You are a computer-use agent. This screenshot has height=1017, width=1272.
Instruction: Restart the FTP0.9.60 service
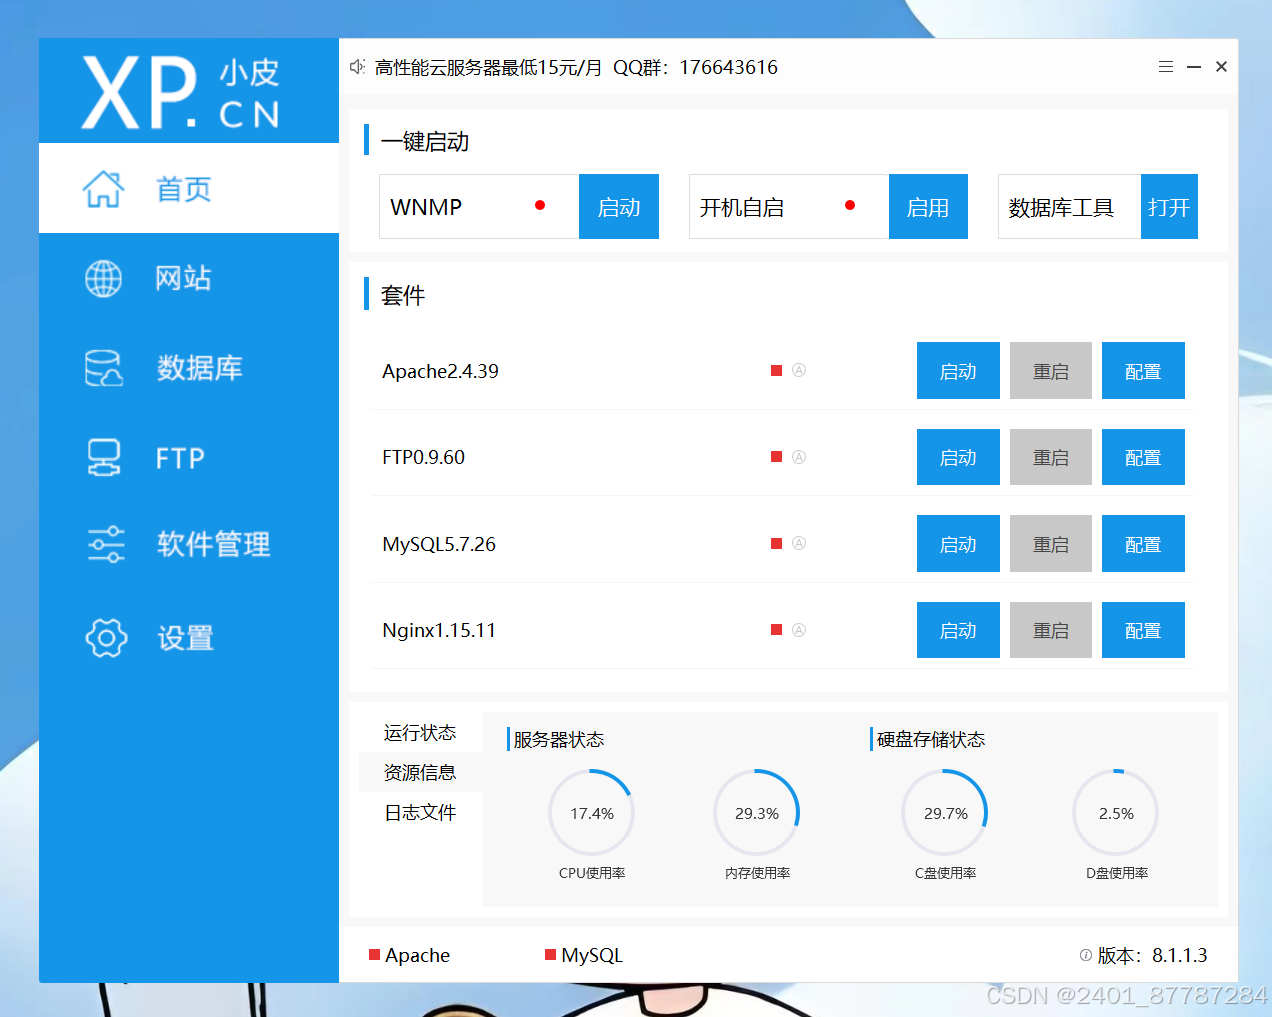click(x=1051, y=457)
